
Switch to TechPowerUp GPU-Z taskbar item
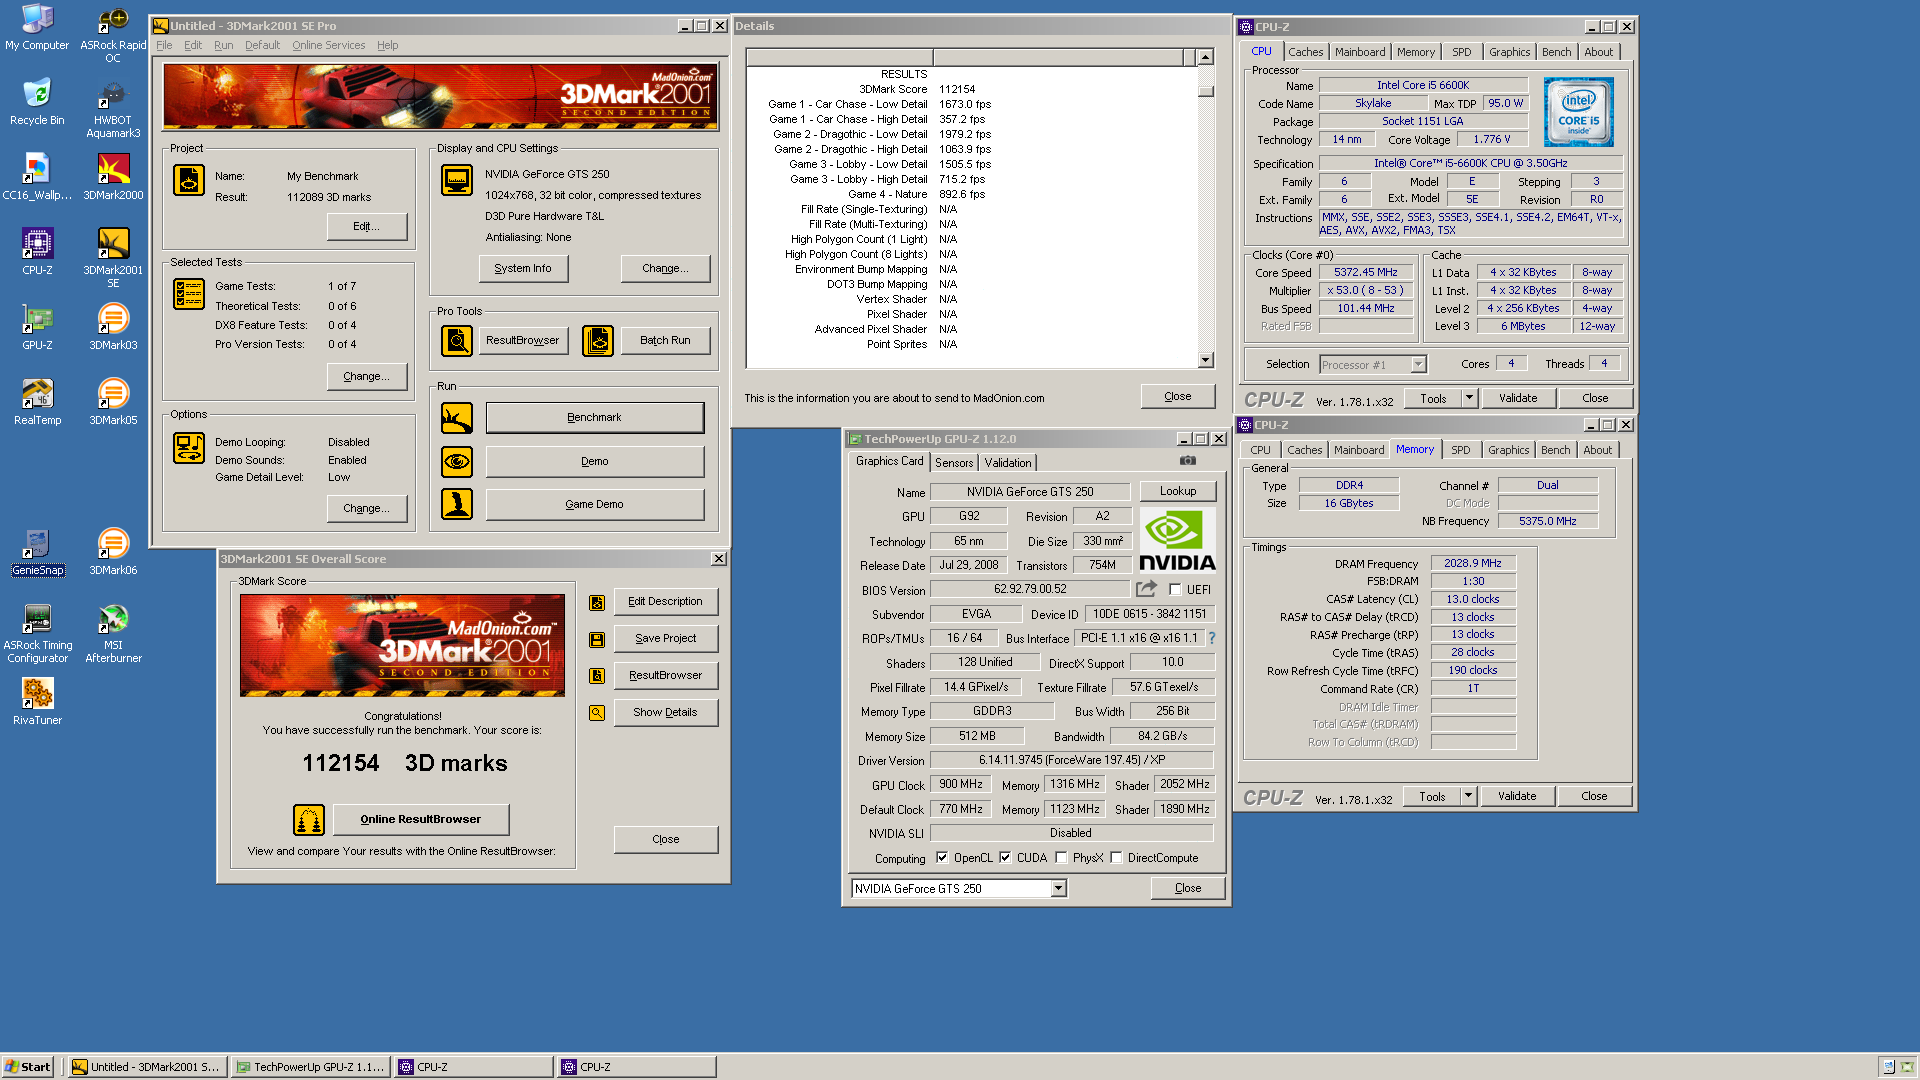coord(311,1067)
